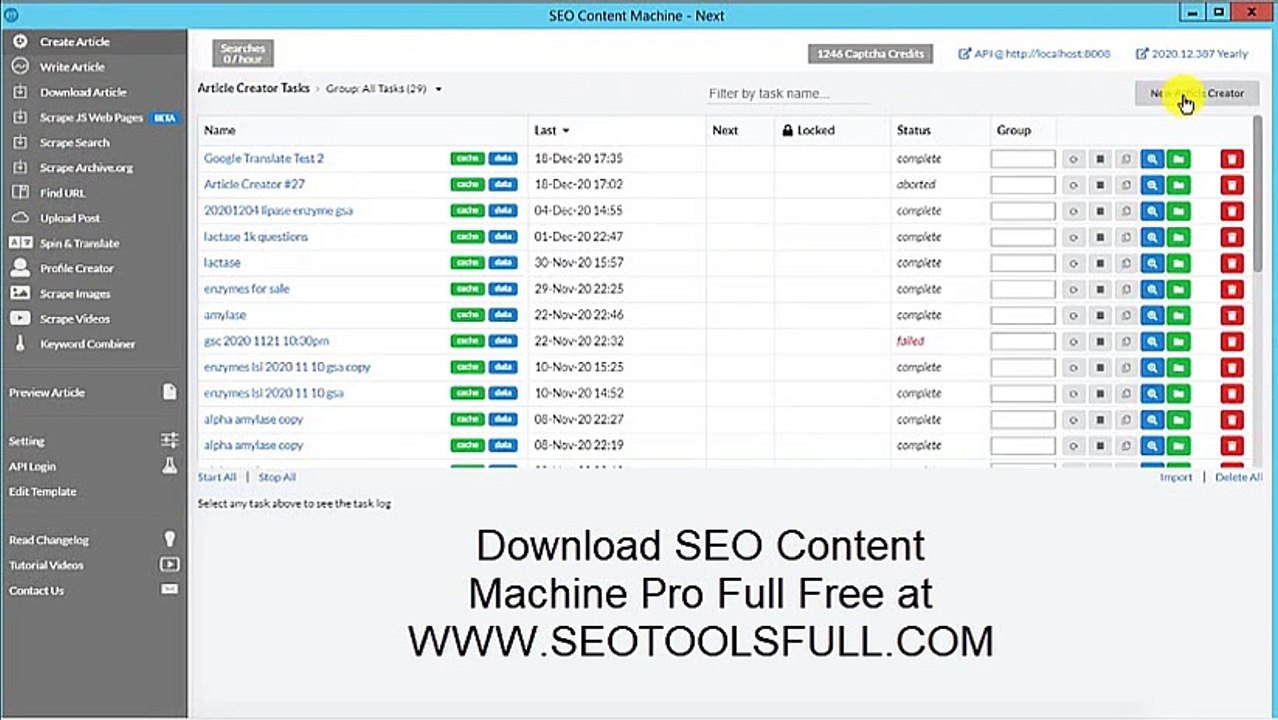Open Create Article in sidebar
Screen dimensions: 1278x720
click(x=75, y=42)
